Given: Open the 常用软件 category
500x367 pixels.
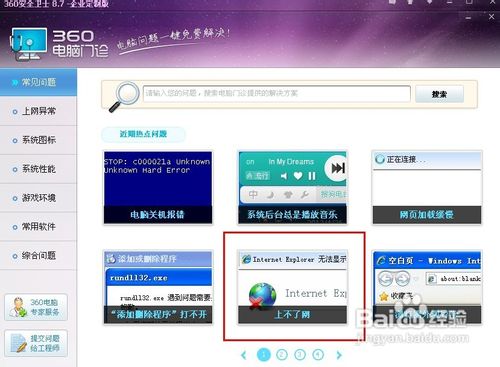Looking at the screenshot, I should coord(38,227).
